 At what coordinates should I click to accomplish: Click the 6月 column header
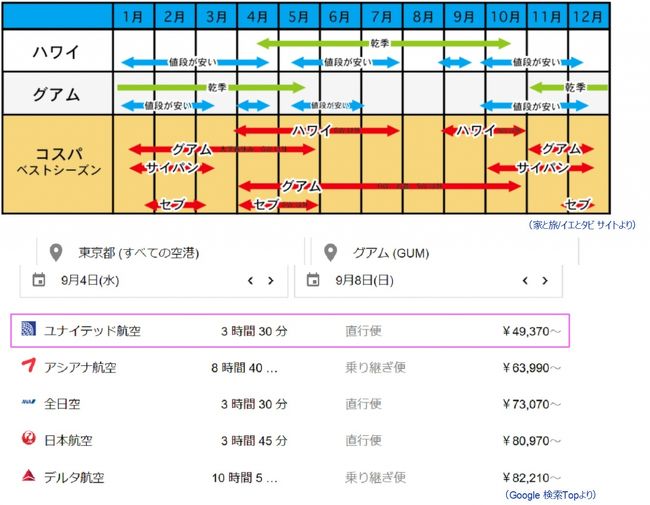click(x=340, y=17)
